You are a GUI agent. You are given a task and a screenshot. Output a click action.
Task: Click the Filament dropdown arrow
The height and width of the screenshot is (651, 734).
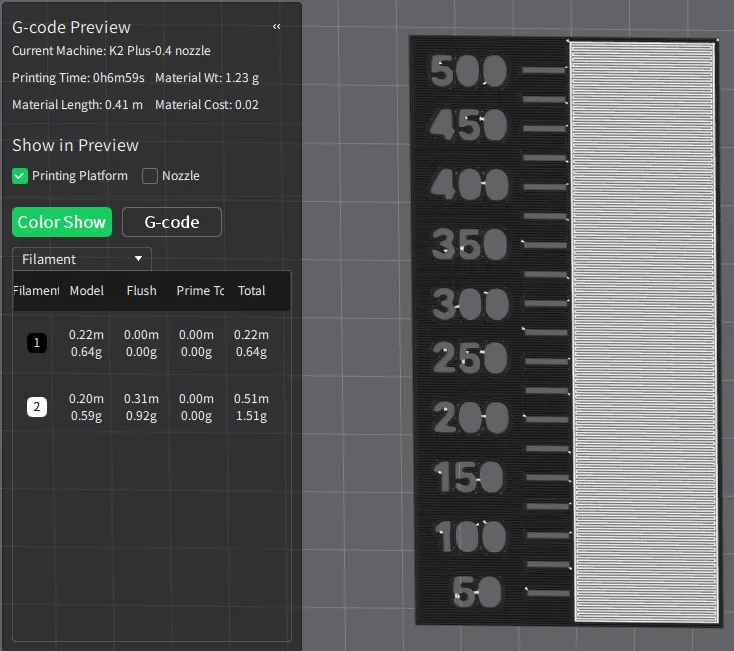point(138,258)
